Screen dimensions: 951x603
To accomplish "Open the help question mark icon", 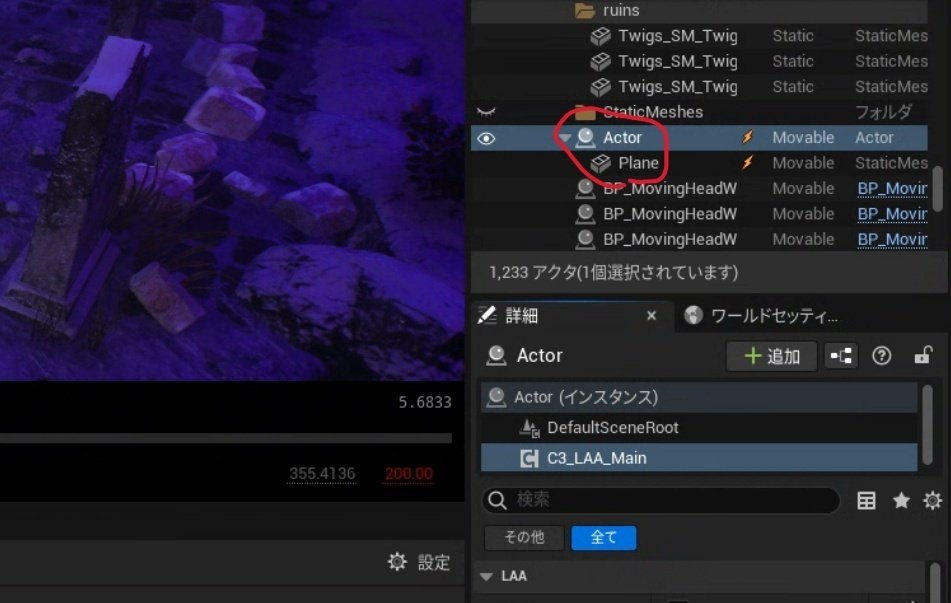I will click(x=881, y=356).
